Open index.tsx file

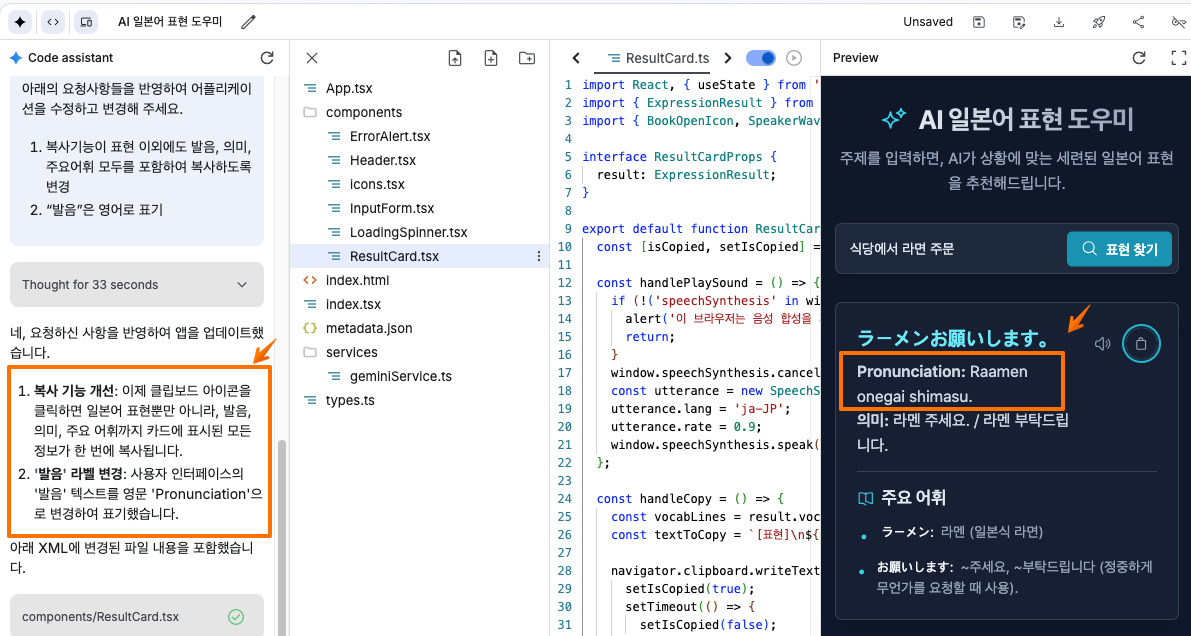(x=353, y=304)
